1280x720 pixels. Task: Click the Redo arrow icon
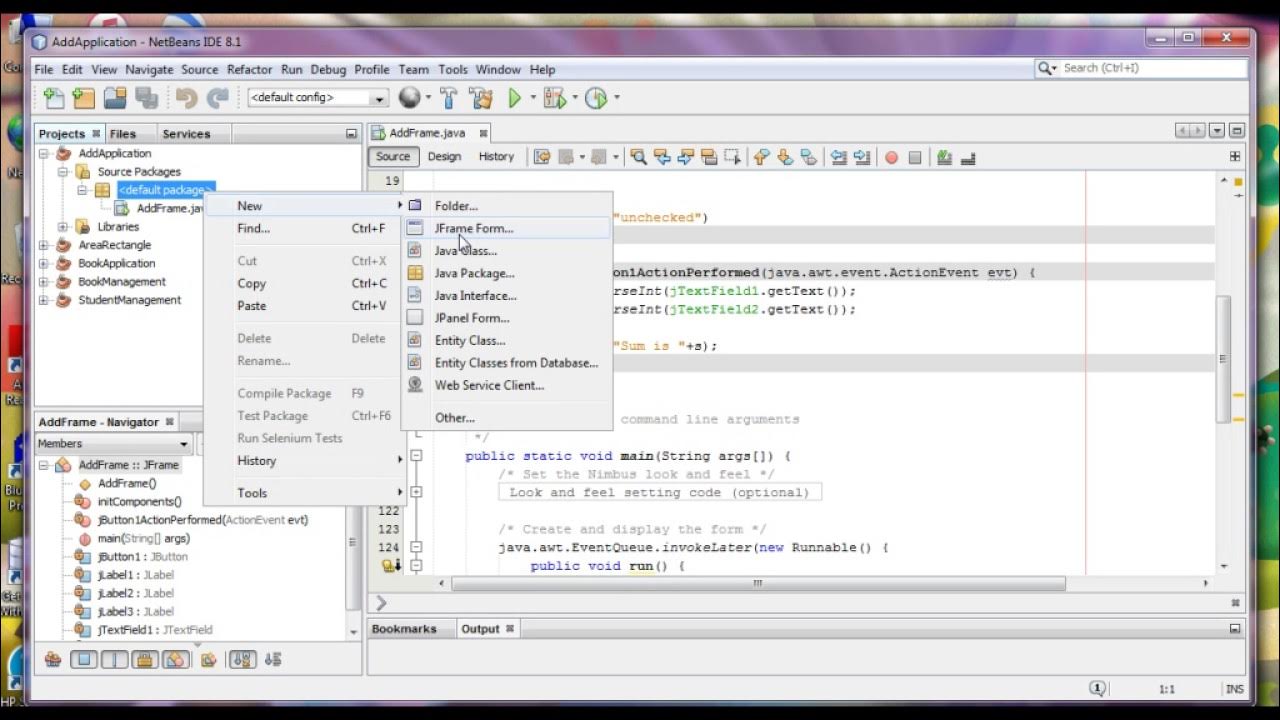pyautogui.click(x=217, y=98)
